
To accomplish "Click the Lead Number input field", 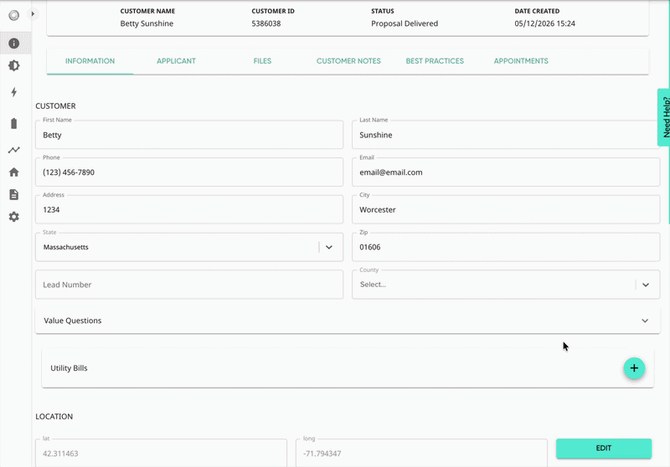I will 189,285.
